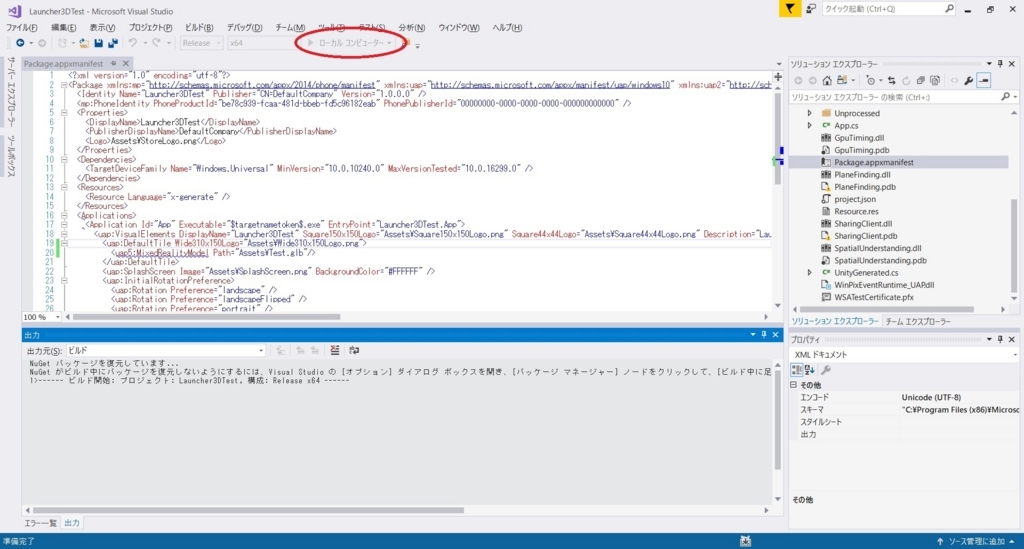Expand the App.cs tree node
This screenshot has height=549, width=1024.
809,125
